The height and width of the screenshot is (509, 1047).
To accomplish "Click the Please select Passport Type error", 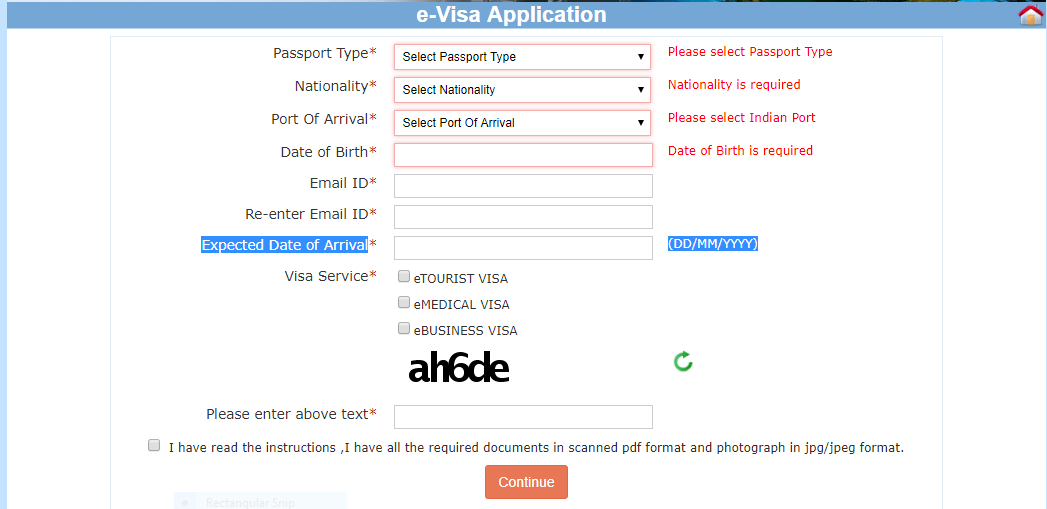I will [x=750, y=51].
